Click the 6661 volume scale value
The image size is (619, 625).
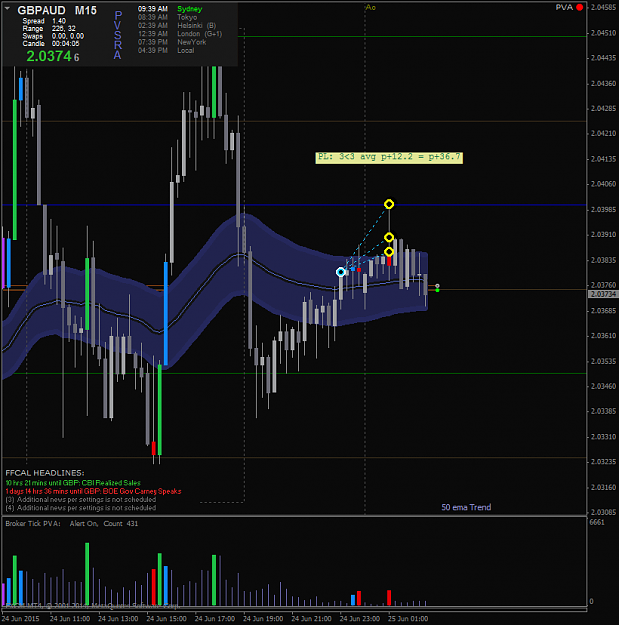[597, 522]
